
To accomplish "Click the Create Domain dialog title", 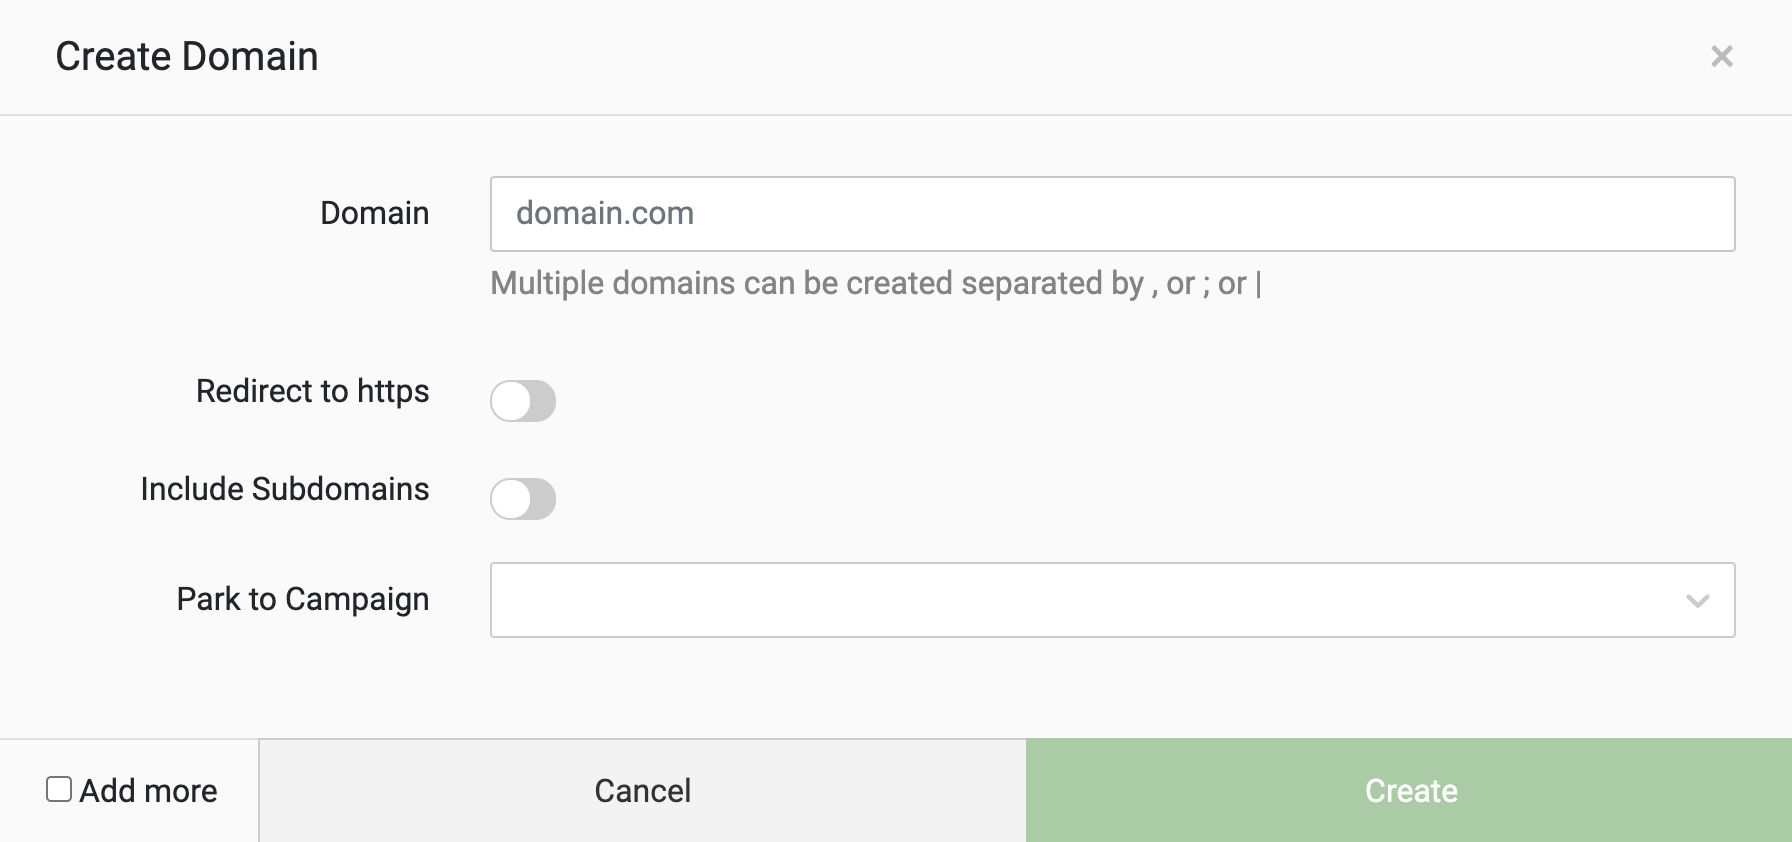I will pos(187,57).
